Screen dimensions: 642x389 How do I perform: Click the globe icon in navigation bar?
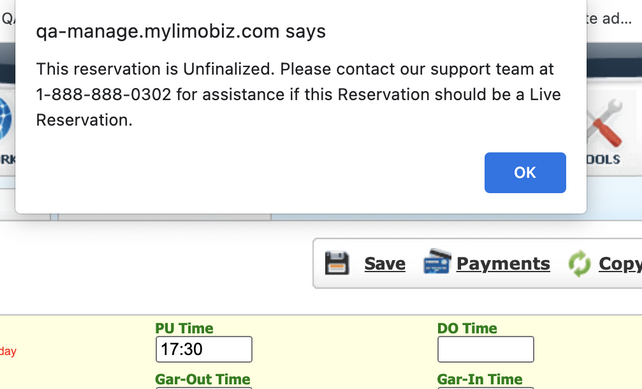click(x=6, y=119)
